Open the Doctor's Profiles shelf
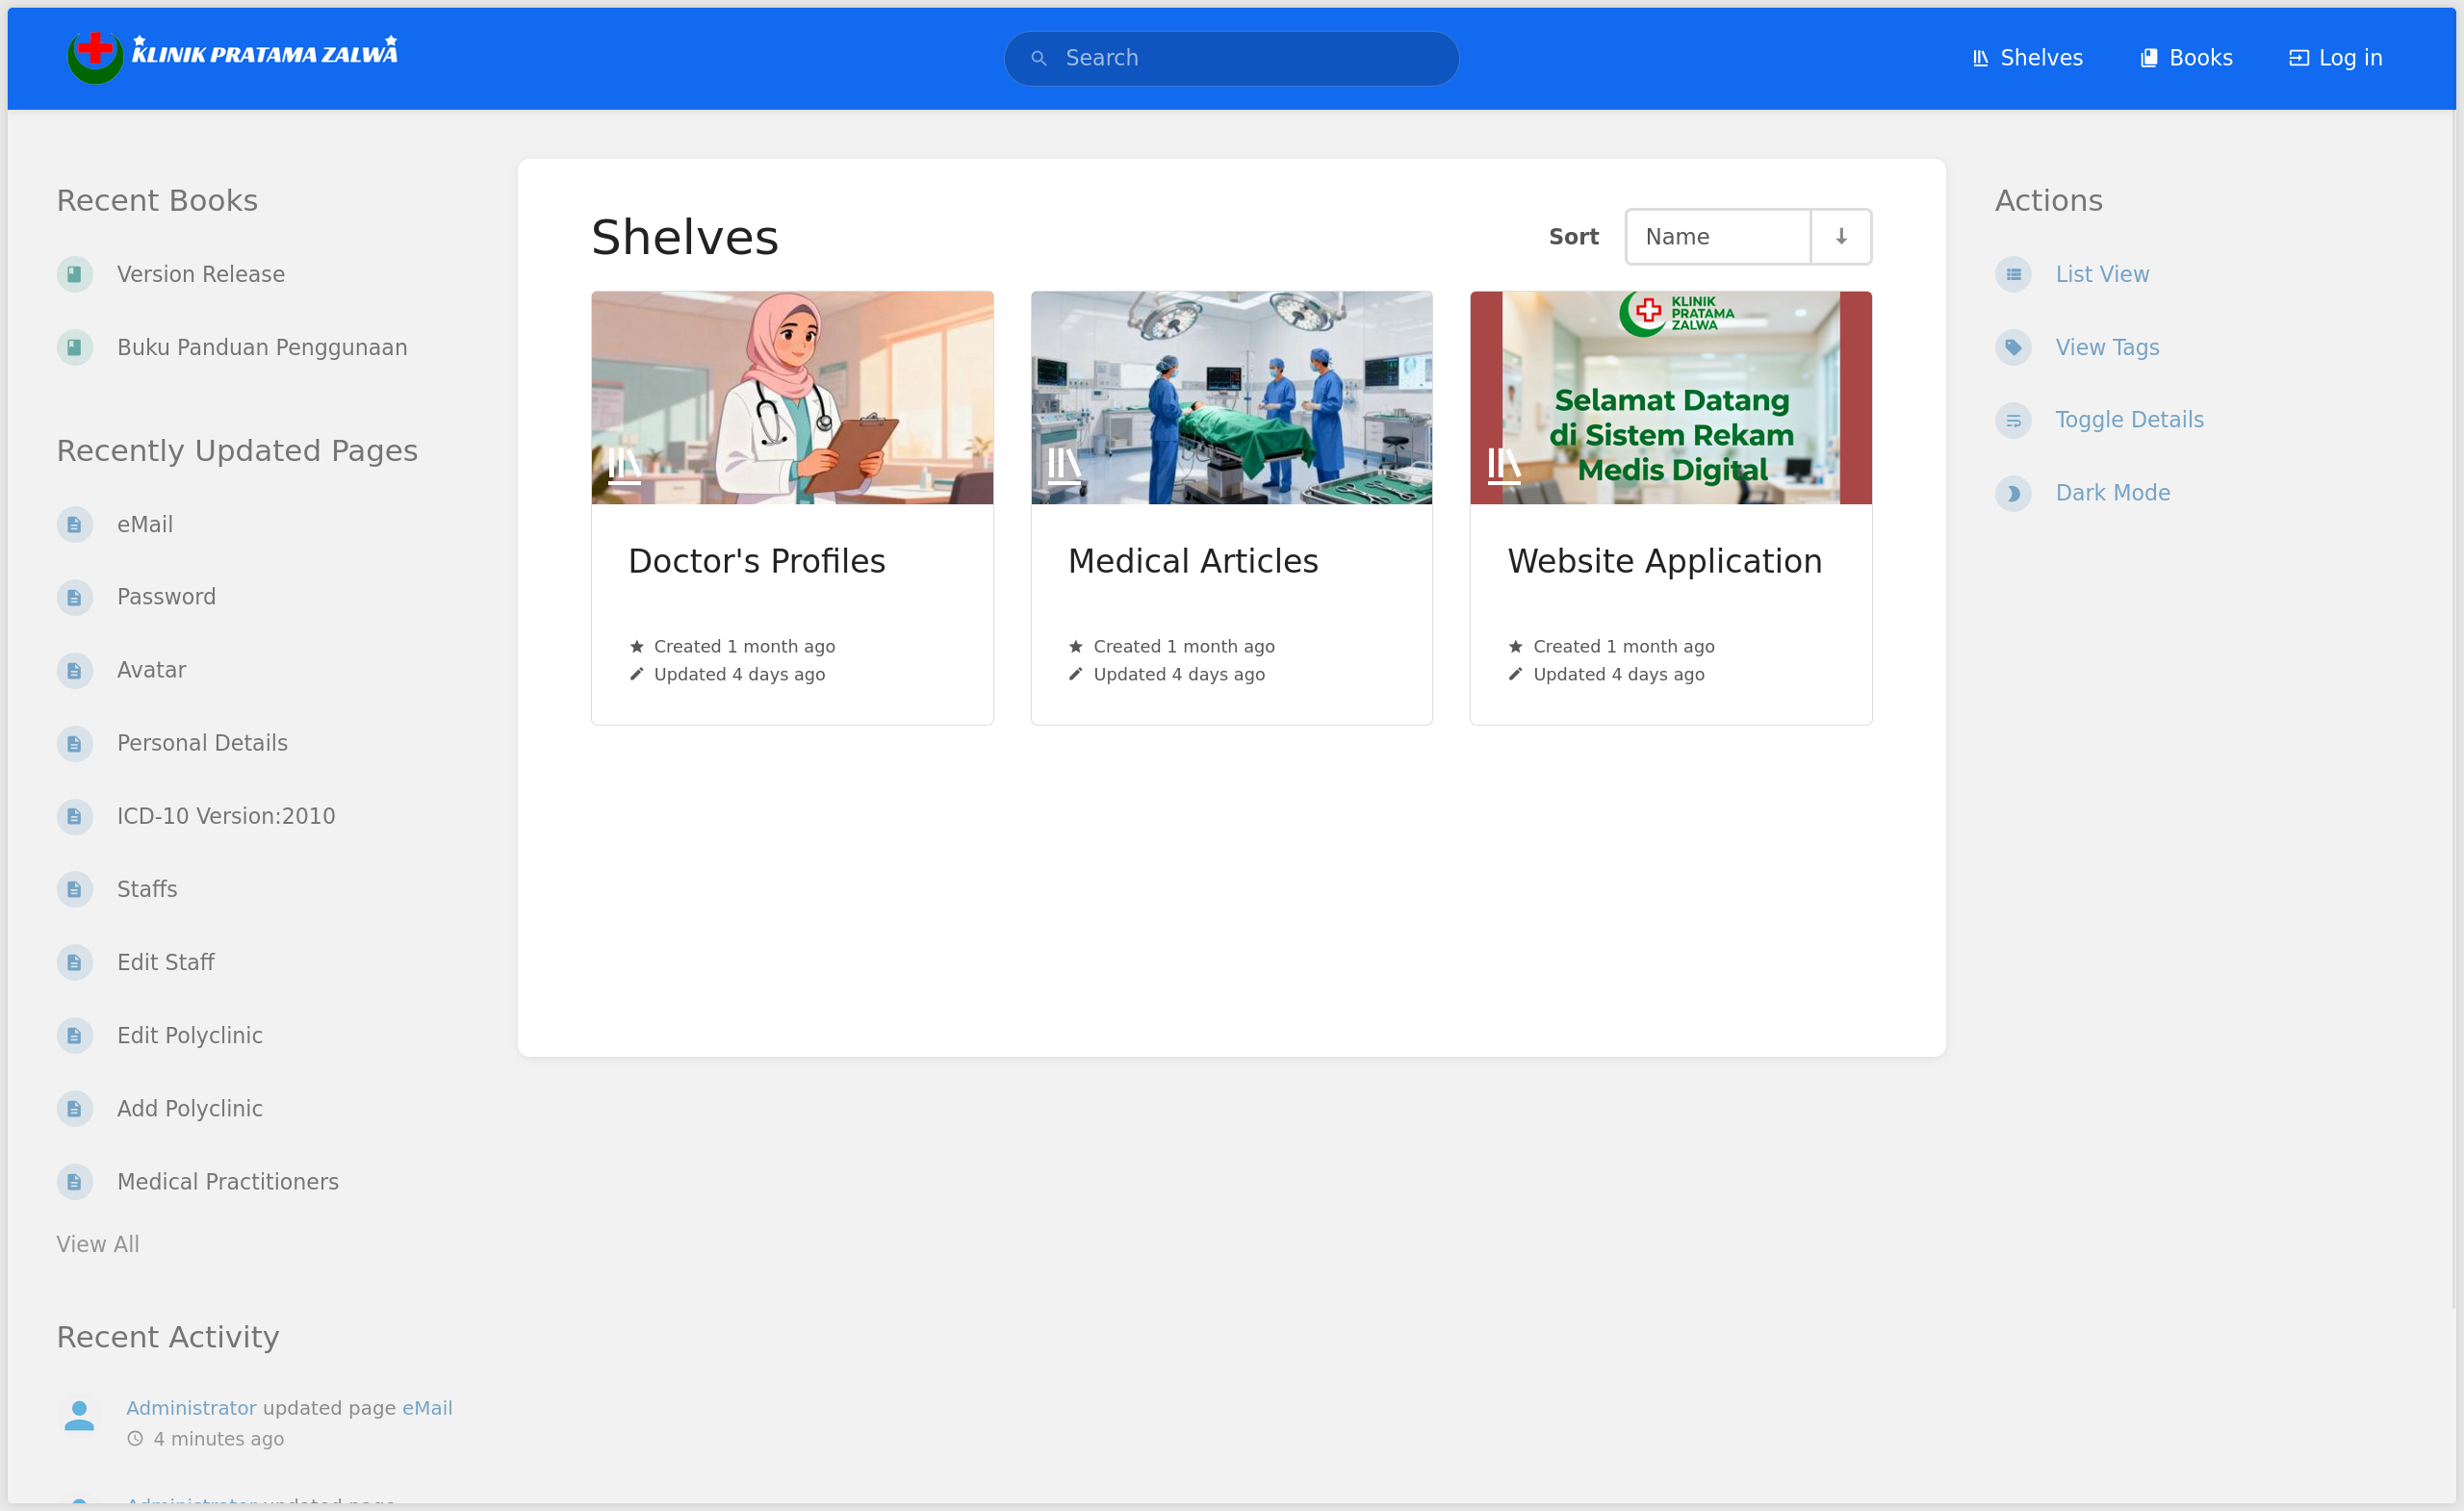The image size is (2464, 1511). [x=756, y=561]
